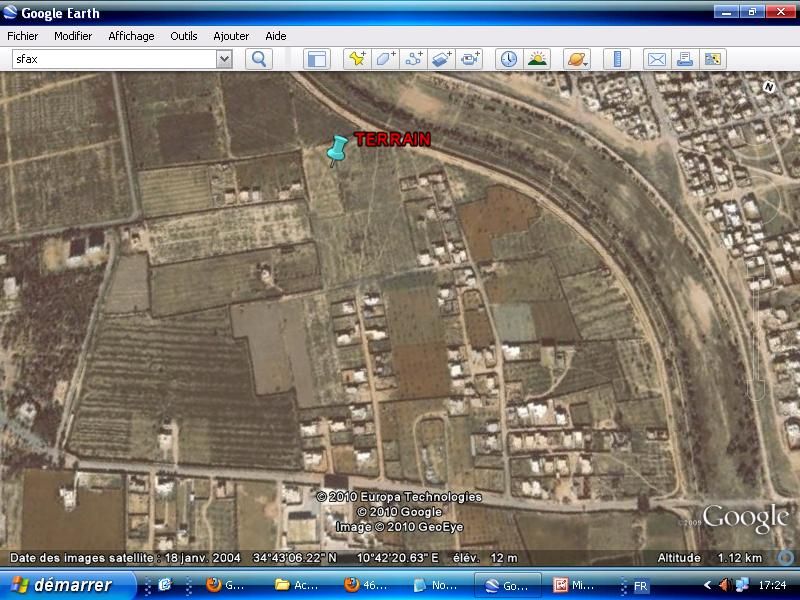Click the TERRAIN placemark pushpin
The height and width of the screenshot is (600, 800).
337,149
